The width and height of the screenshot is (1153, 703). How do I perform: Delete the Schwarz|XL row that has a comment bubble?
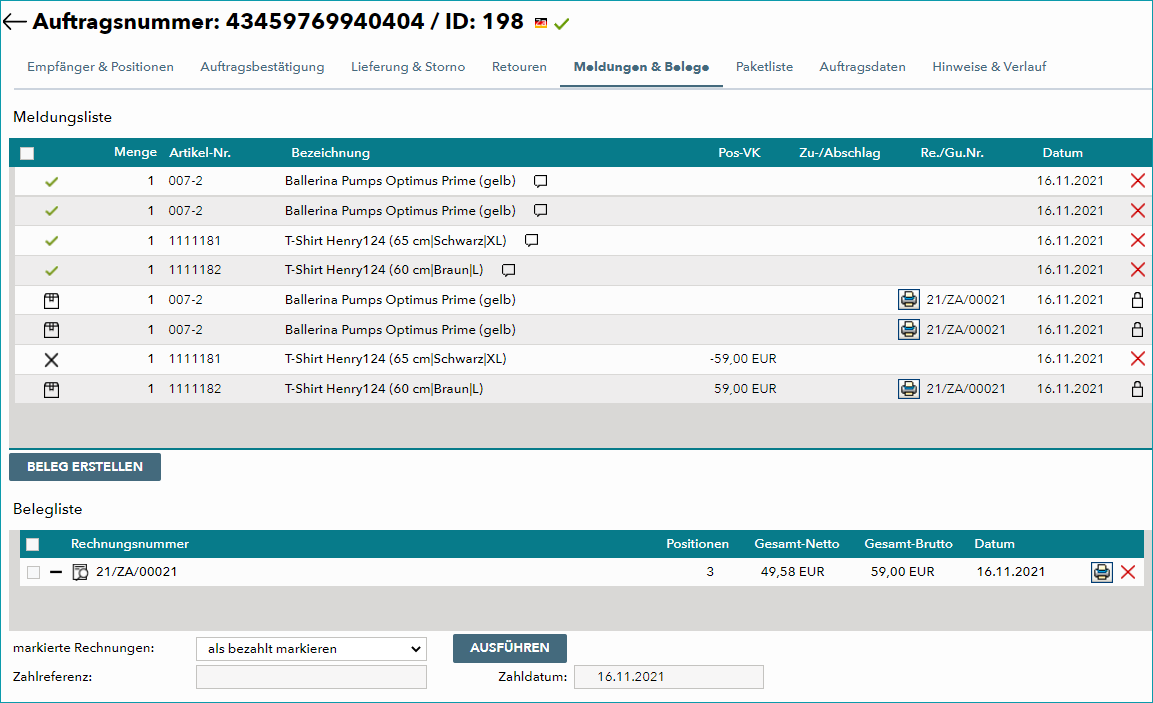click(x=1138, y=240)
